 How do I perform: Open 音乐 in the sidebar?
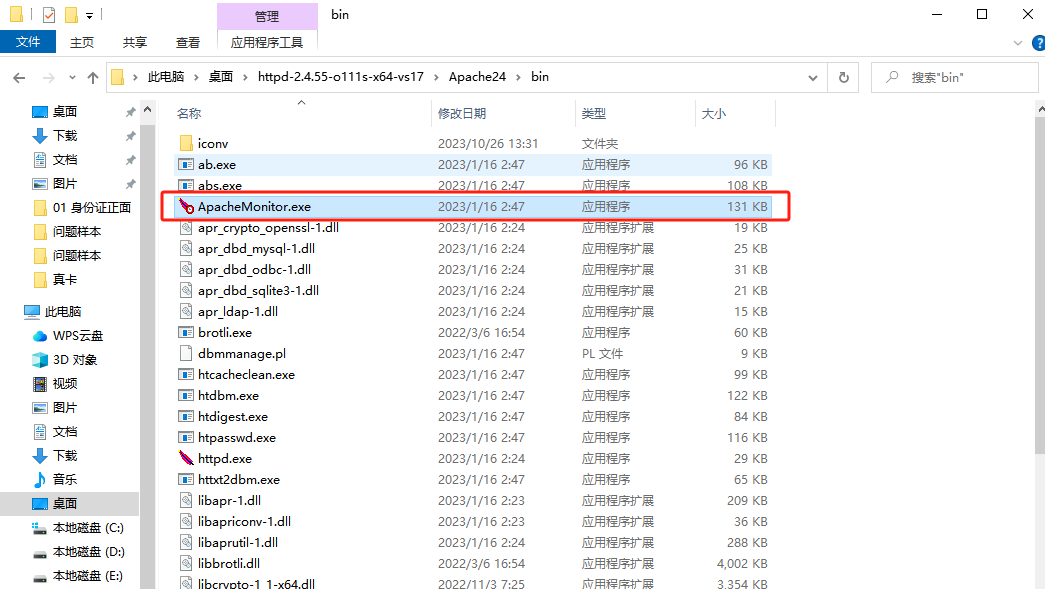click(65, 480)
